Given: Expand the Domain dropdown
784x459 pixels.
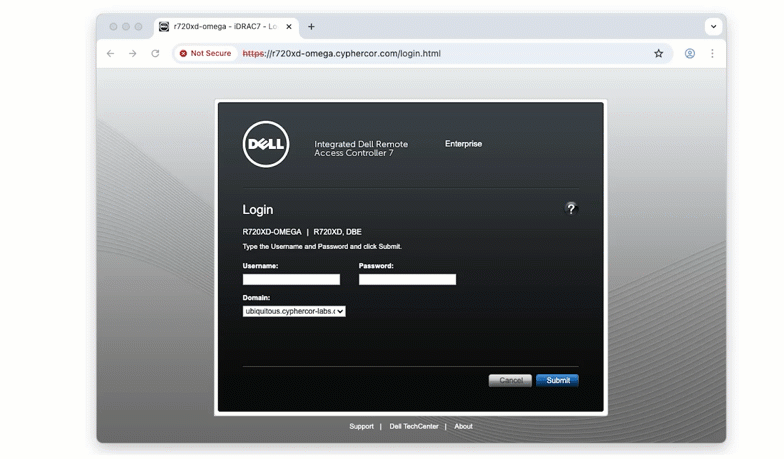Looking at the screenshot, I should point(294,311).
